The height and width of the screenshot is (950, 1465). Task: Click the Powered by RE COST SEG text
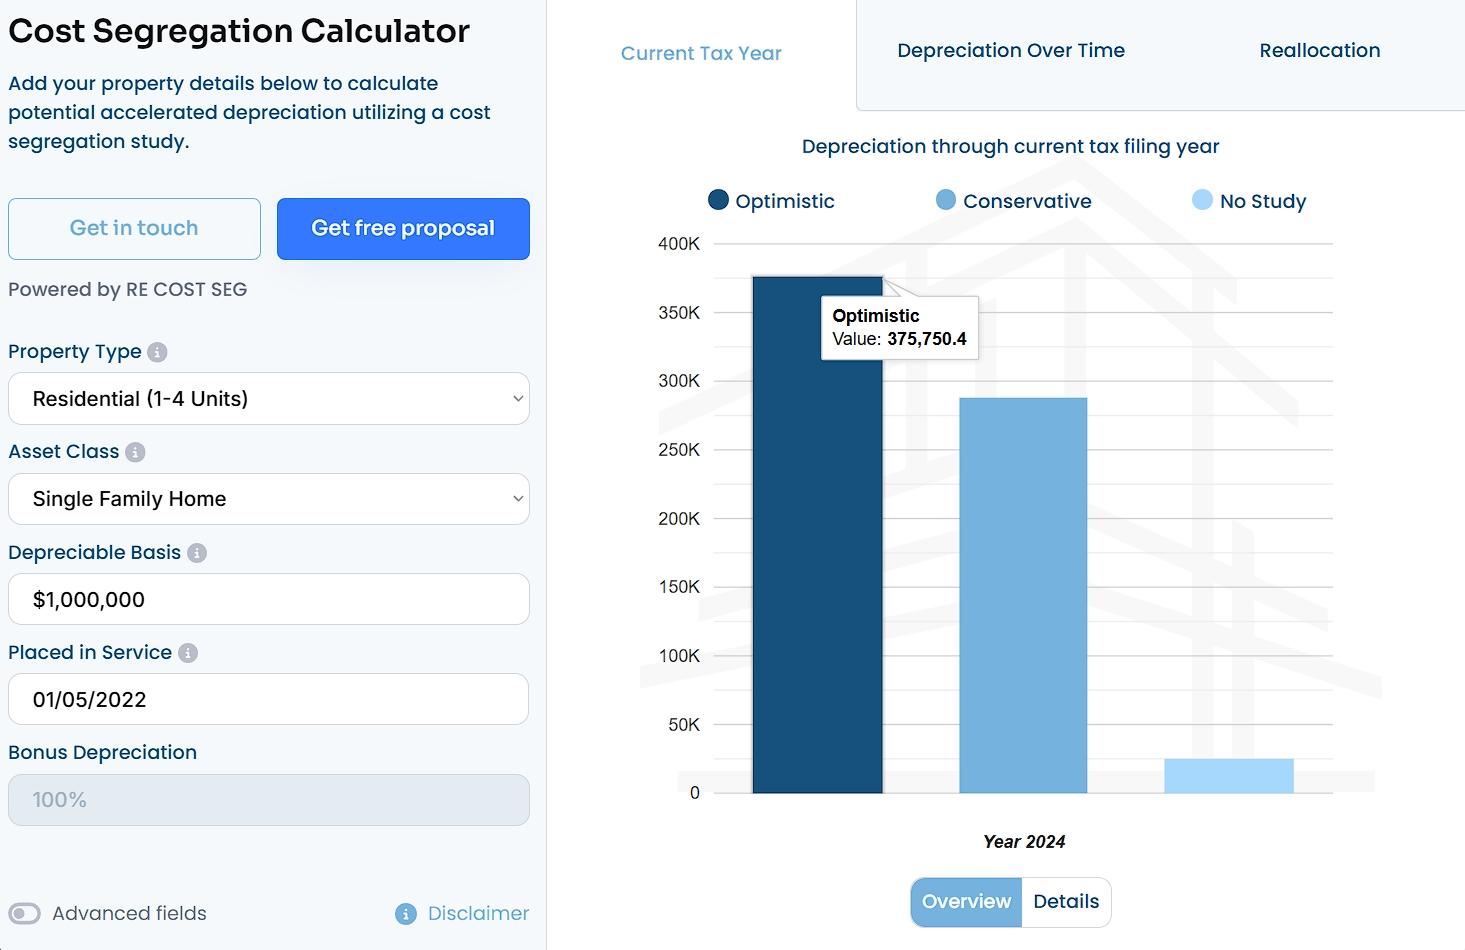click(x=128, y=290)
